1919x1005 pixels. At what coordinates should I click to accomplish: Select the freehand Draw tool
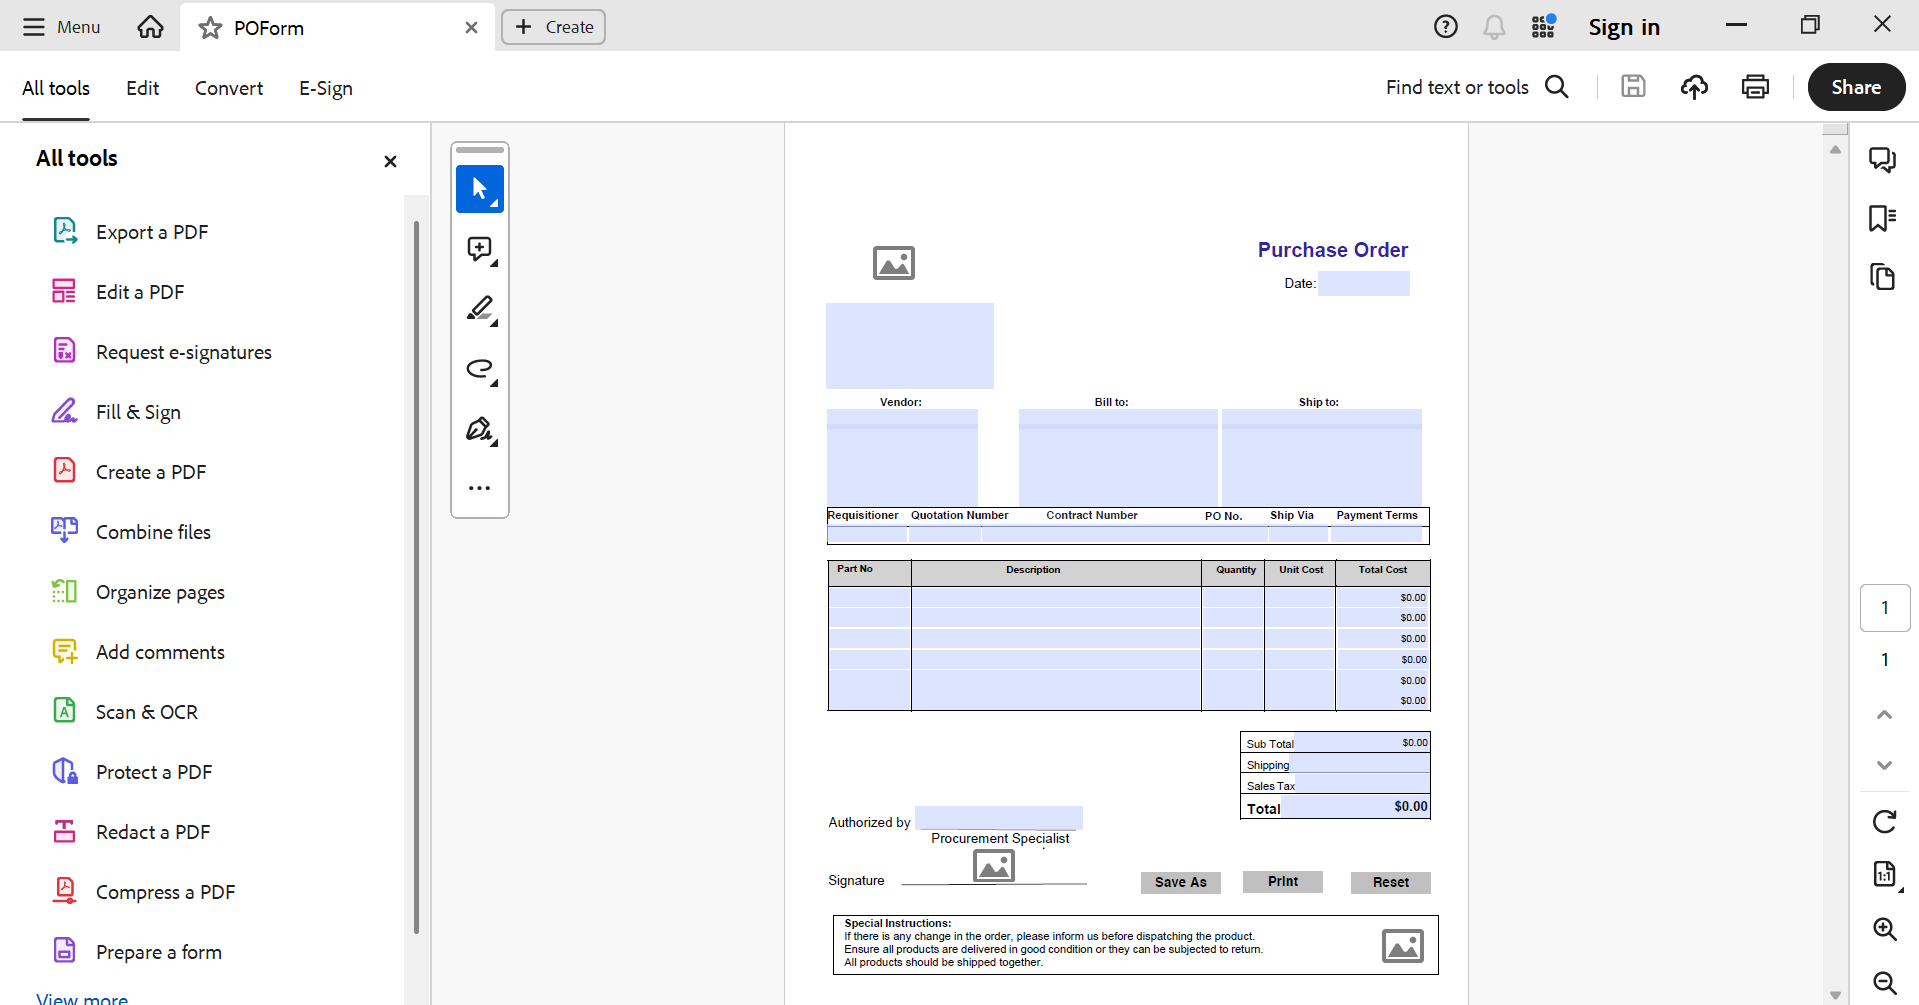coord(480,369)
